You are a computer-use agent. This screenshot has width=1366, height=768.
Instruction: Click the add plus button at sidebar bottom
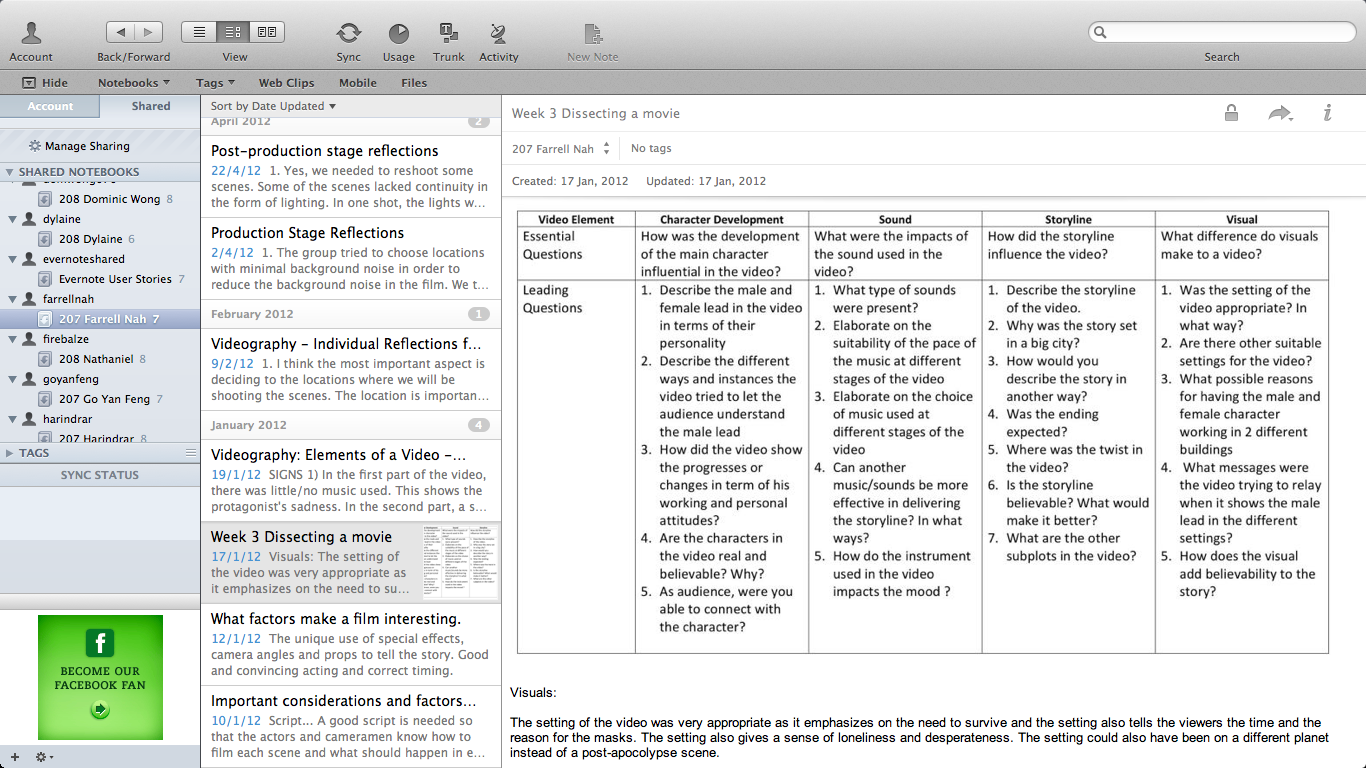coord(14,757)
